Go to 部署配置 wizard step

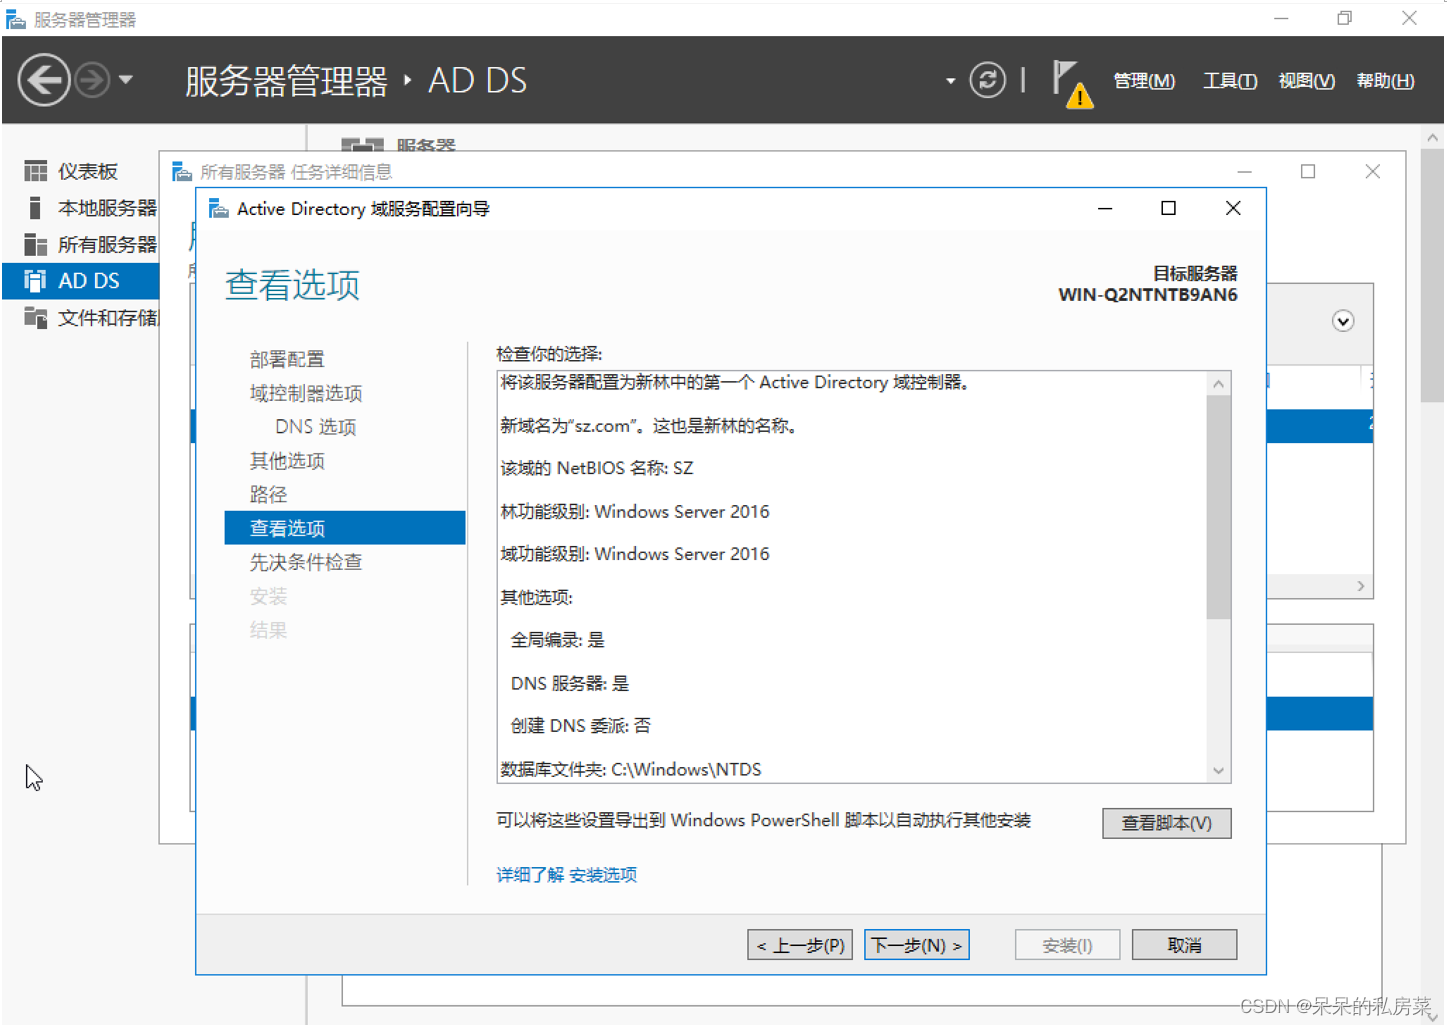(x=287, y=359)
